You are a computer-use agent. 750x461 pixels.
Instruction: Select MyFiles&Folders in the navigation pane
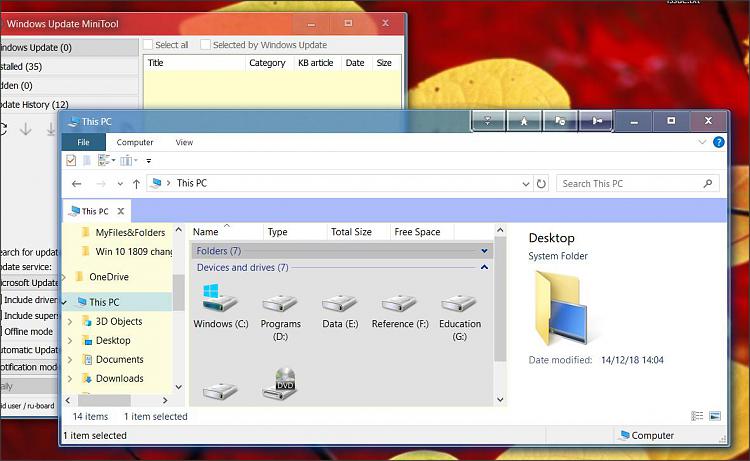click(130, 232)
